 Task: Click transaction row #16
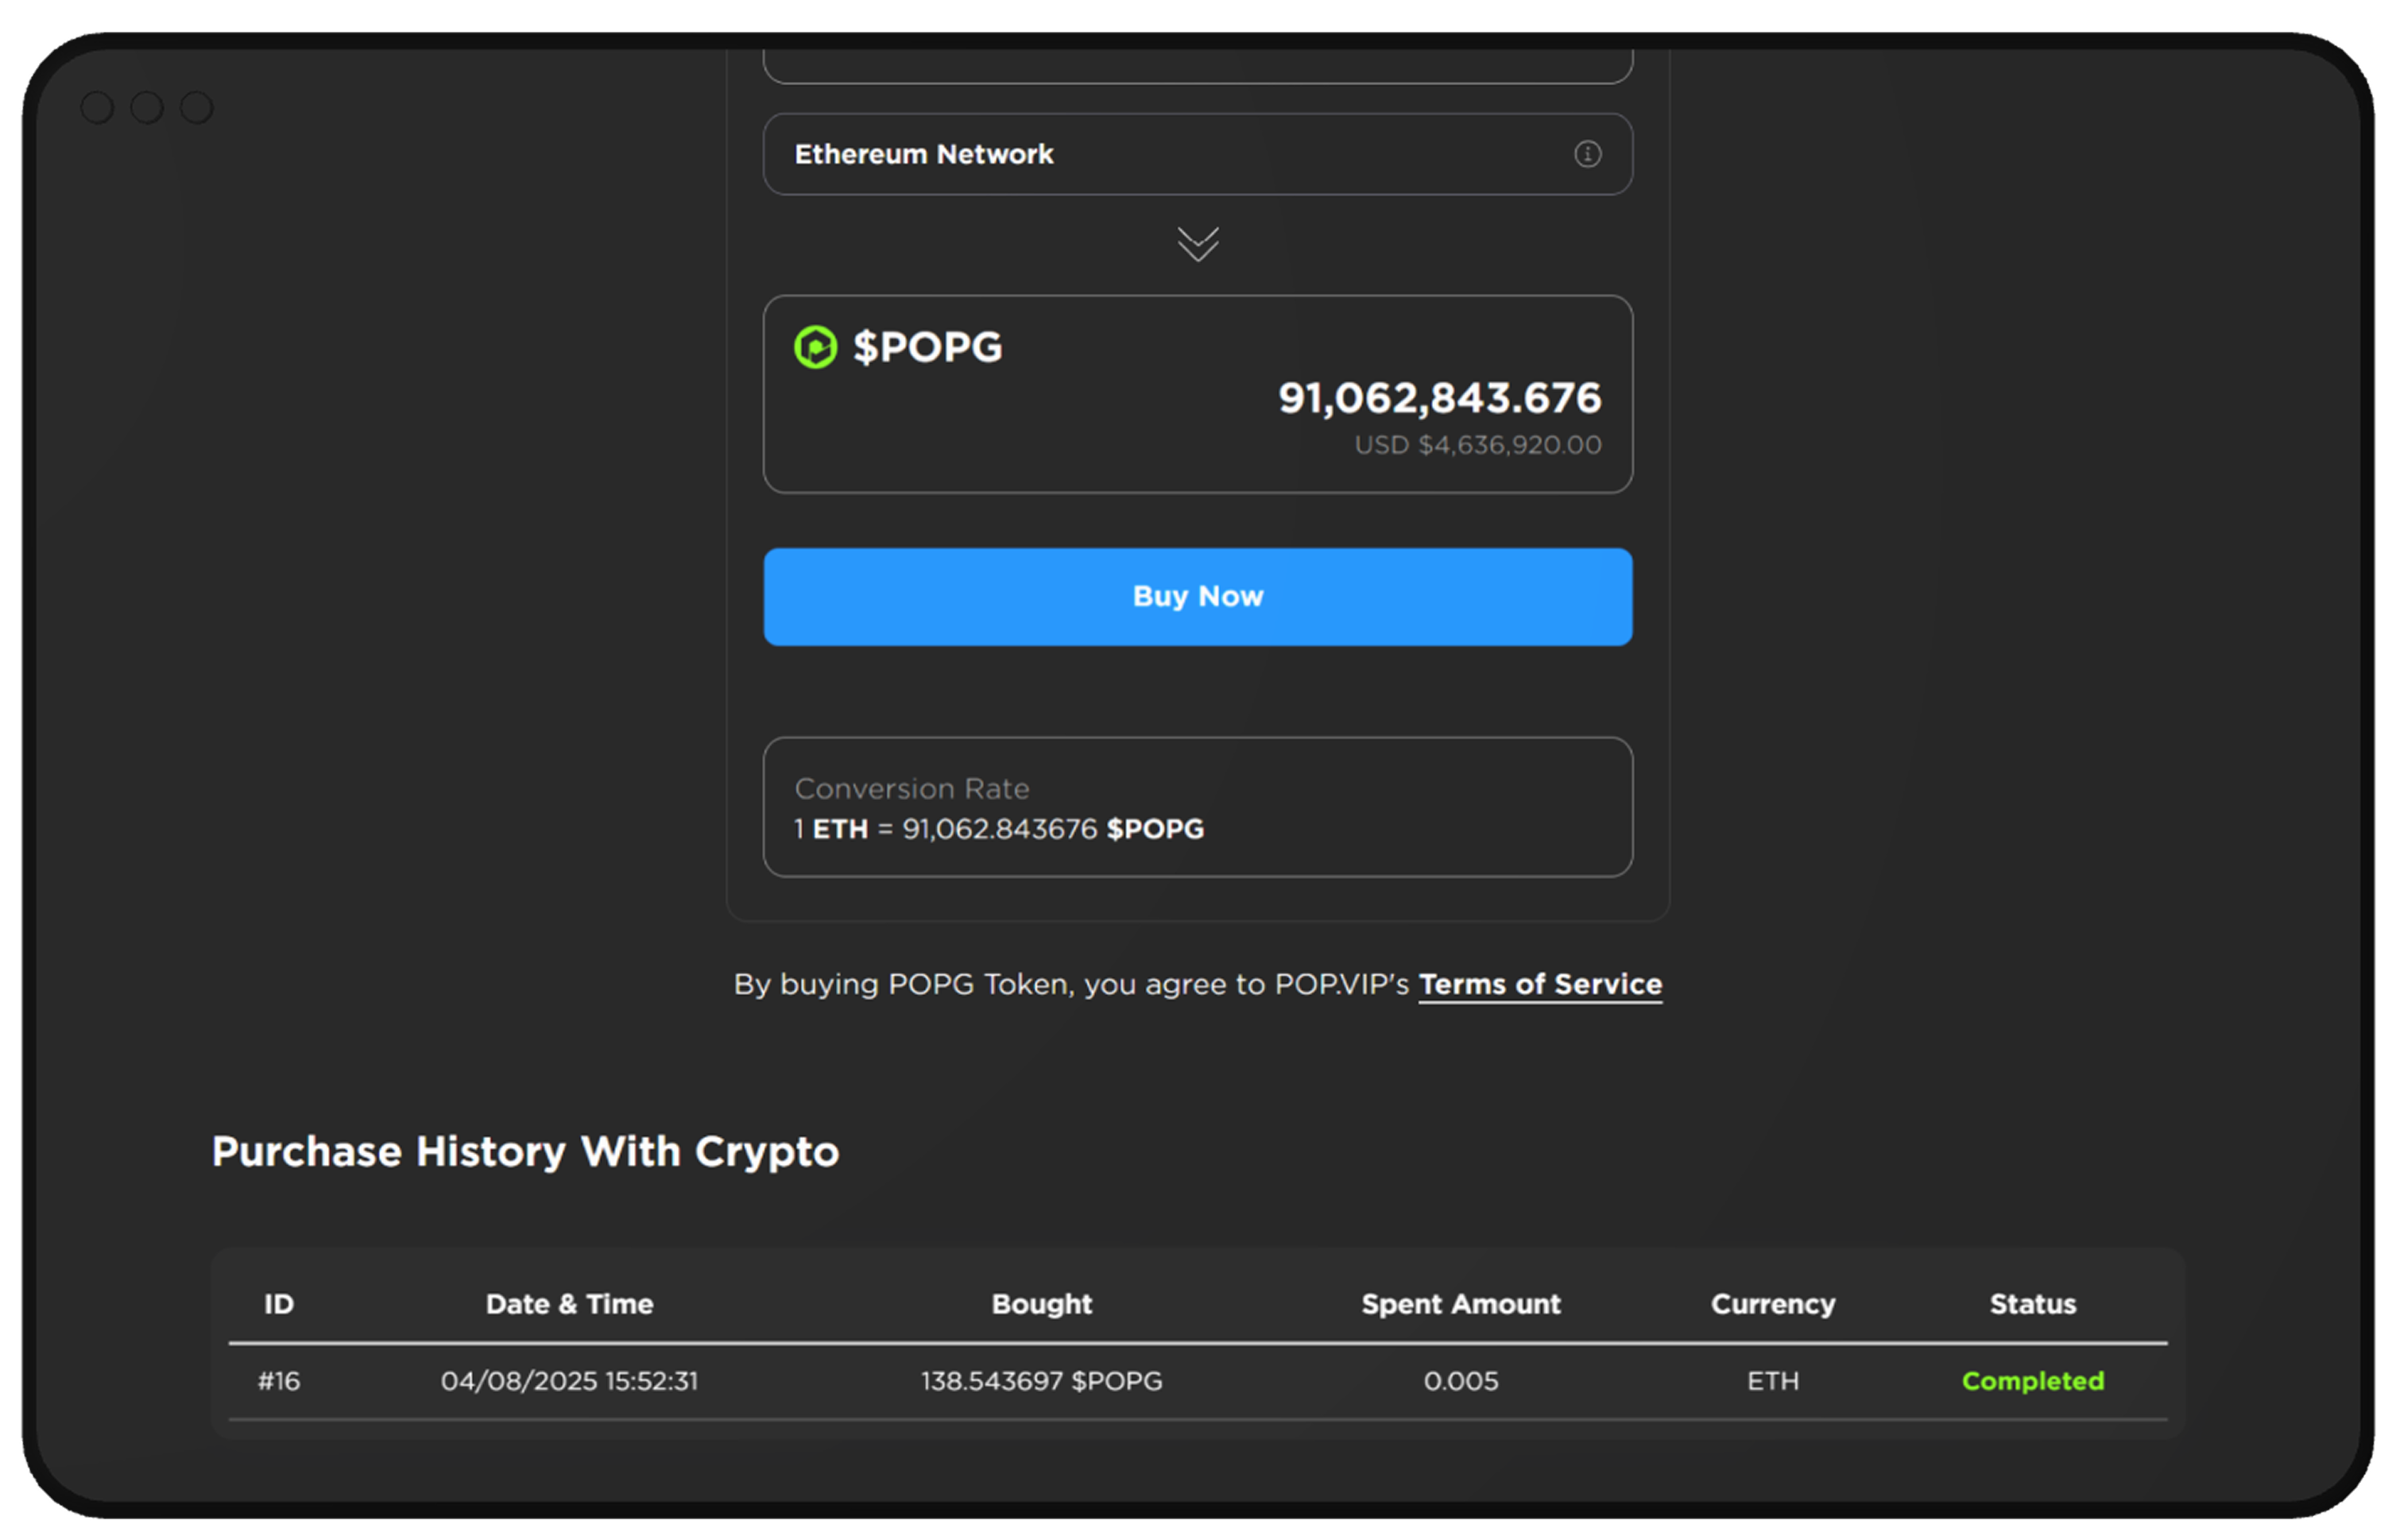1200,1381
